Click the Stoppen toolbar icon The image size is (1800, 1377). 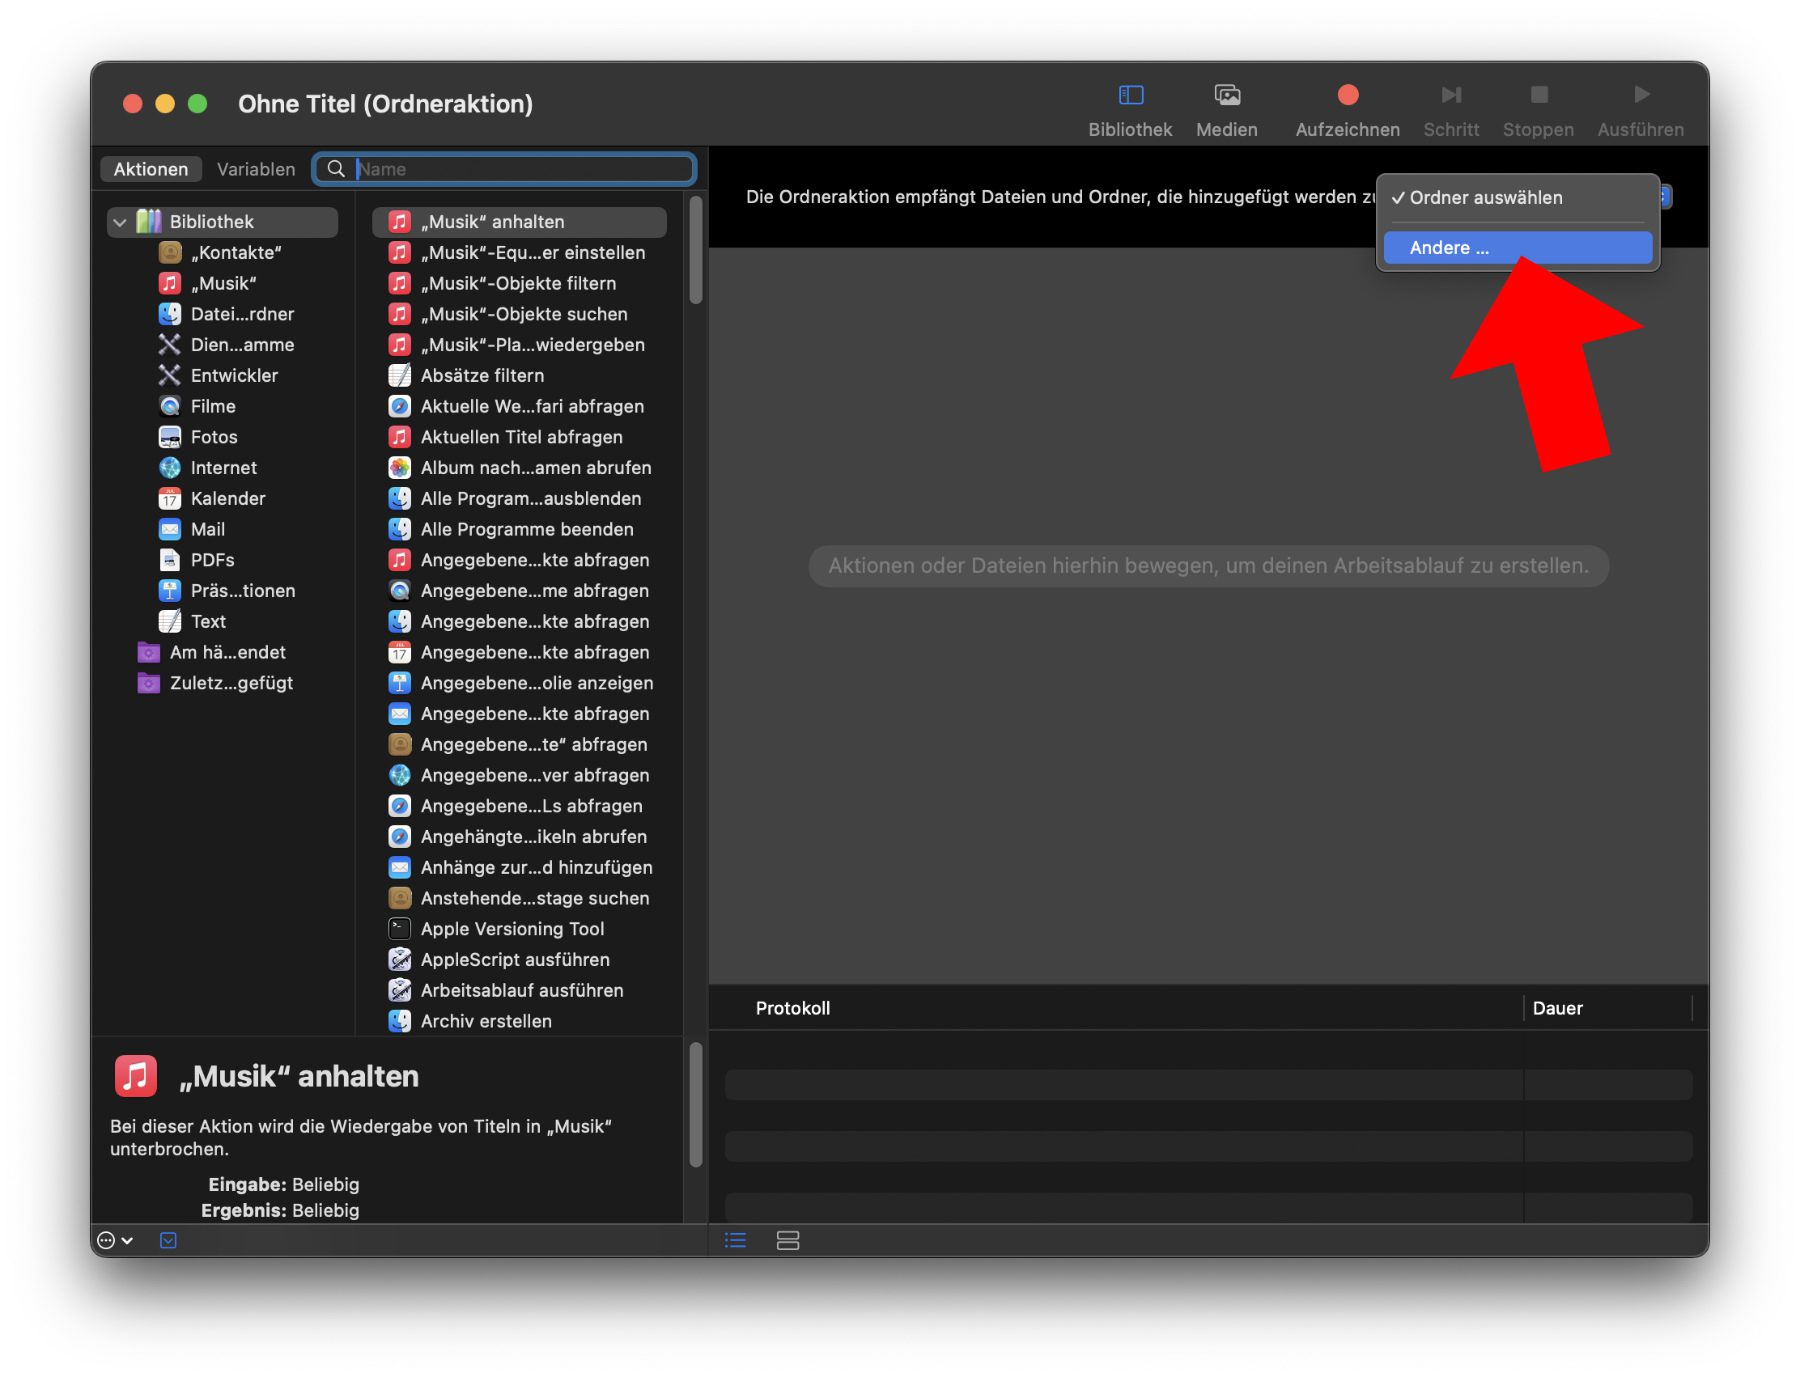(x=1538, y=95)
